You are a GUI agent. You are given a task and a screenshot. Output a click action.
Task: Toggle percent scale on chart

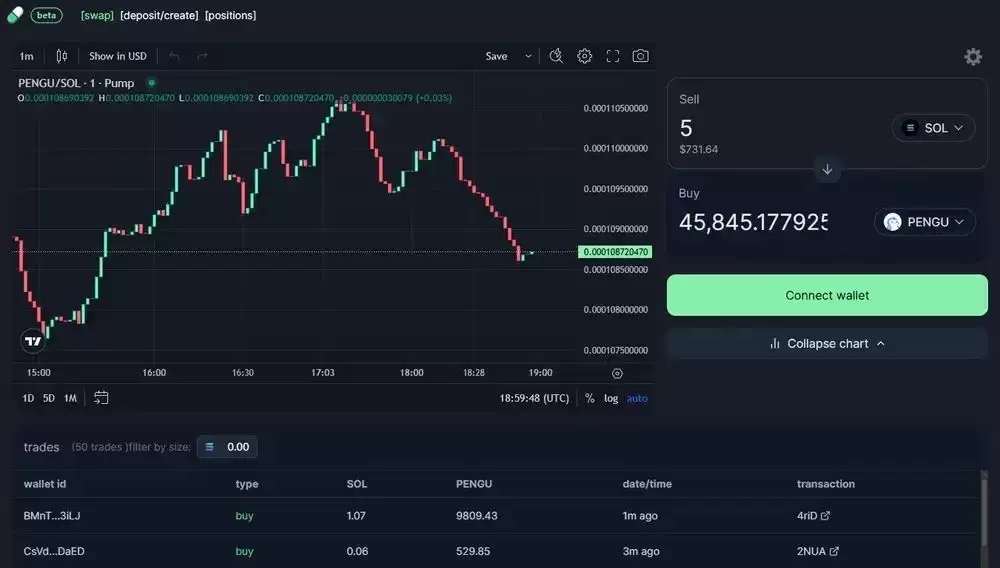(590, 398)
